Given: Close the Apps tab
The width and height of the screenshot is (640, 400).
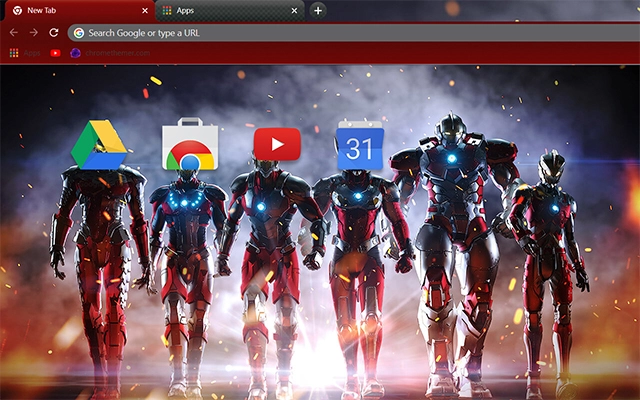Looking at the screenshot, I should point(294,11).
